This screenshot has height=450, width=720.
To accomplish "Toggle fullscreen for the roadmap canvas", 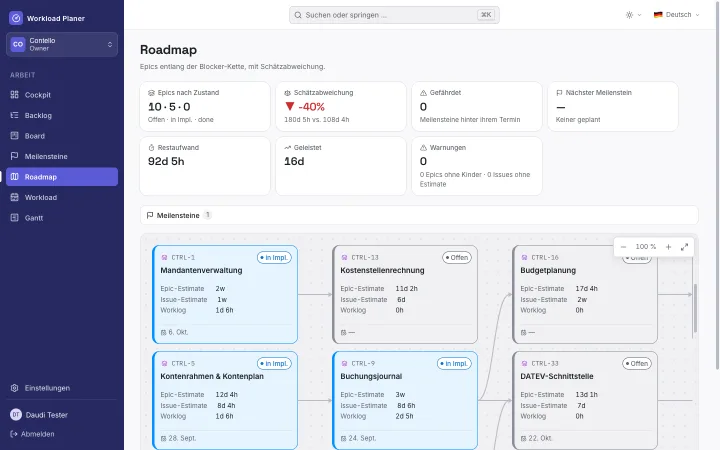I will (x=684, y=247).
